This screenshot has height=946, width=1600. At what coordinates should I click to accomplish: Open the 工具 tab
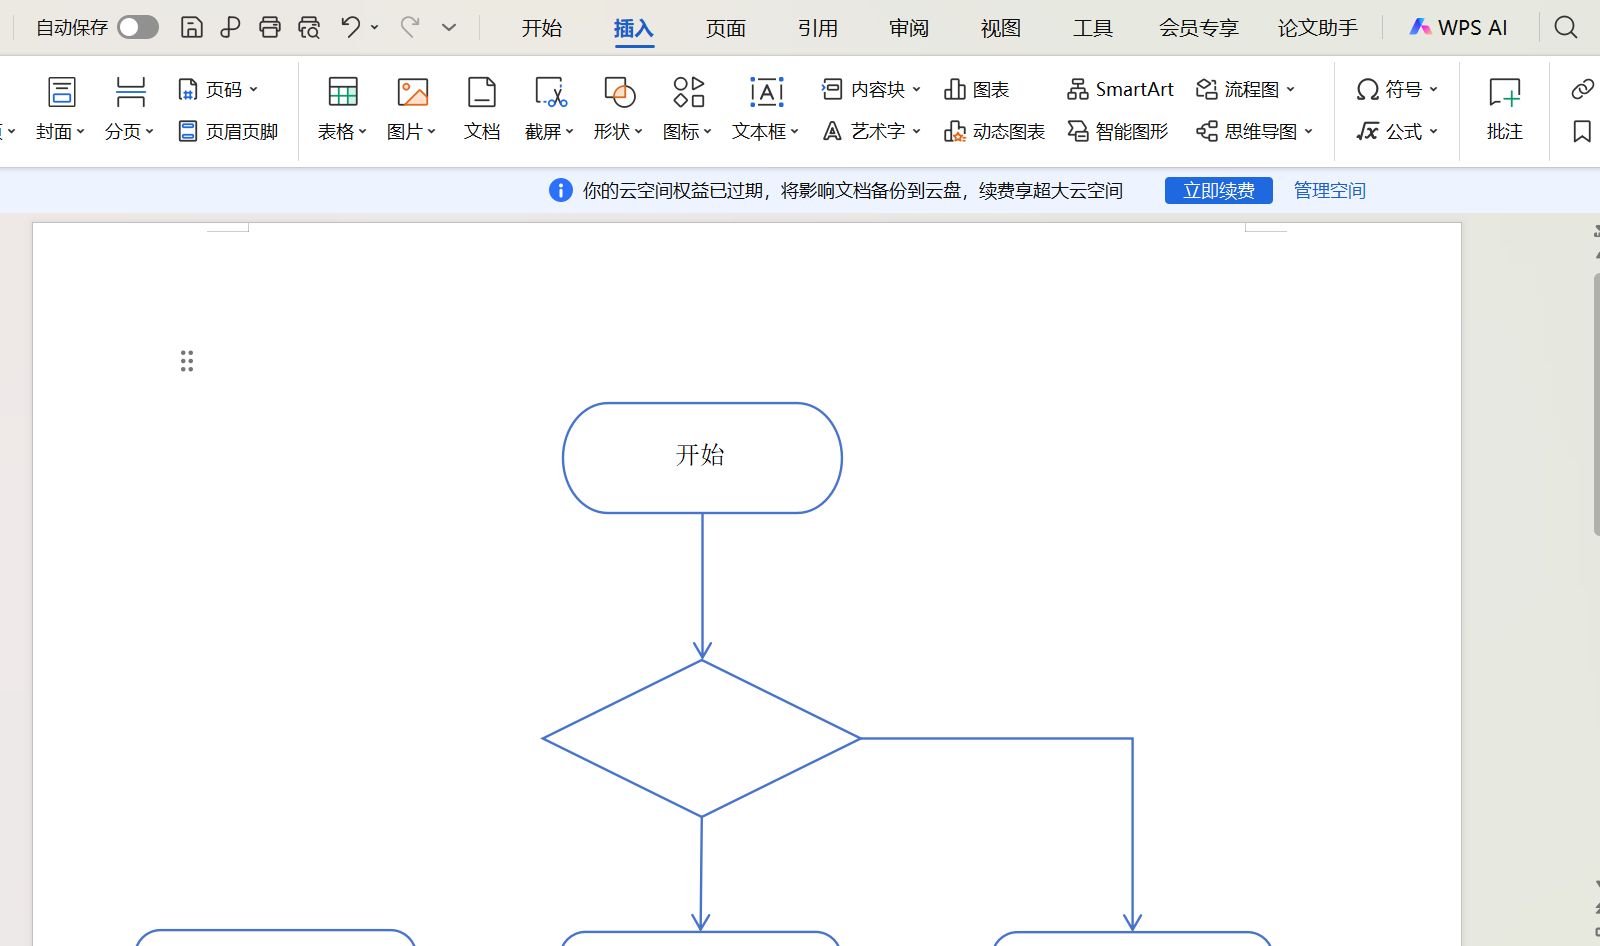1093,28
